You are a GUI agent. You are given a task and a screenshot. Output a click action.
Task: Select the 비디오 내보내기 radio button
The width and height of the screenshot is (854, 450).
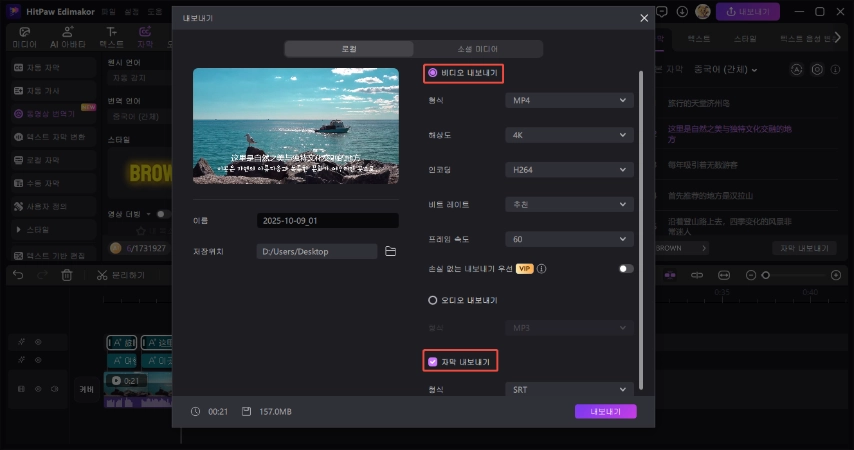click(x=432, y=73)
